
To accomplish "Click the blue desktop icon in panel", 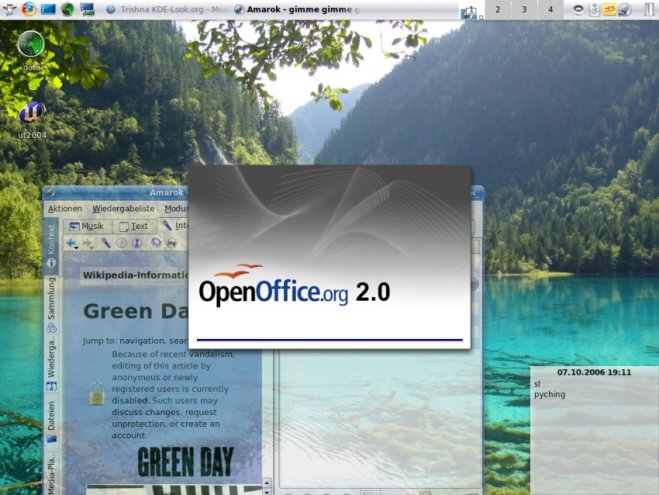I will coord(48,9).
